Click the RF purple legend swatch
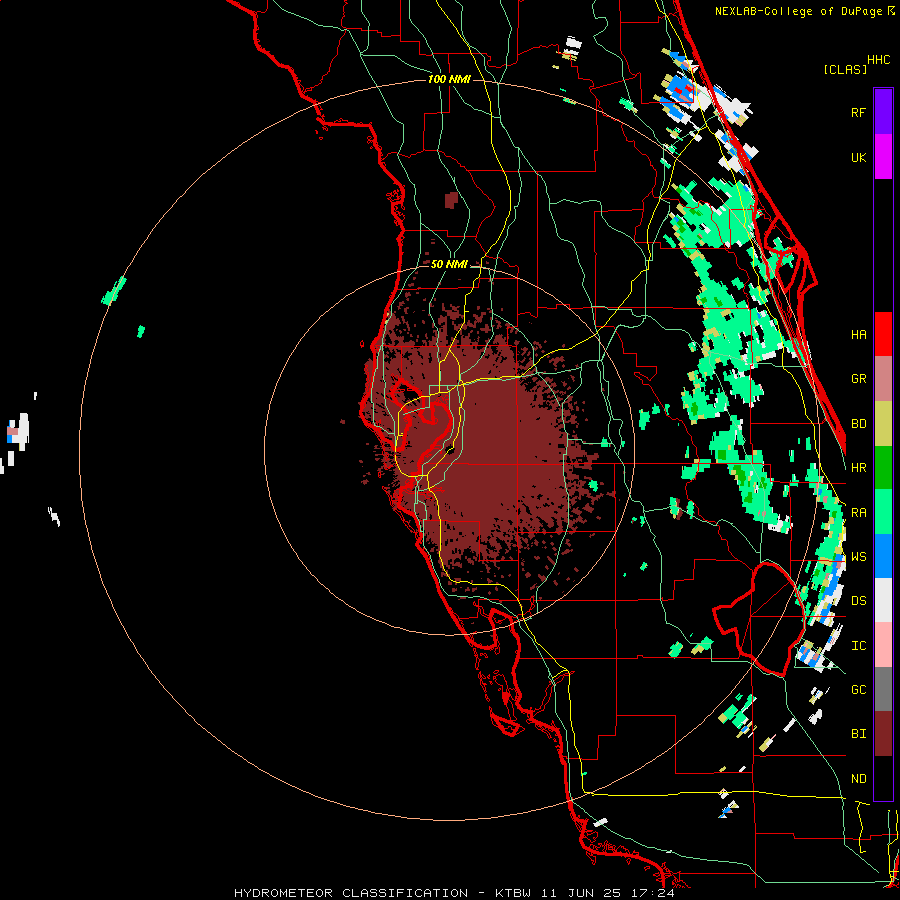Screen dimensions: 900x900 point(883,112)
